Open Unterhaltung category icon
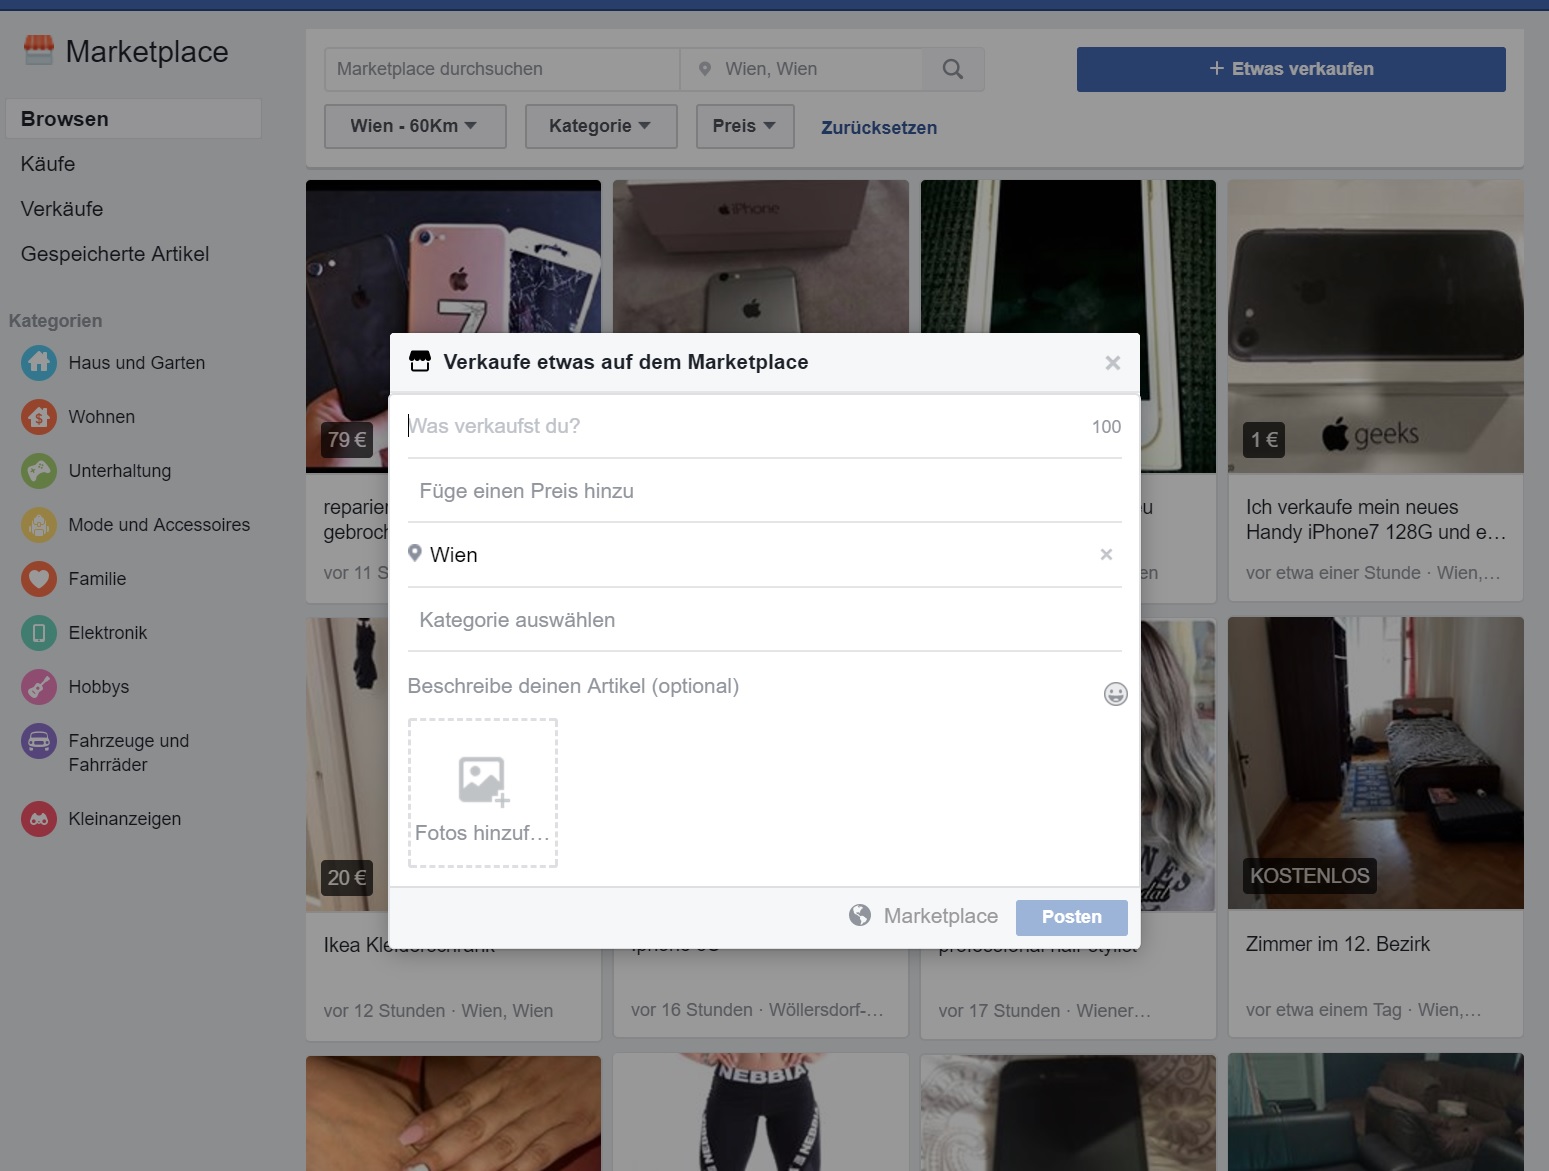The width and height of the screenshot is (1549, 1171). tap(39, 470)
